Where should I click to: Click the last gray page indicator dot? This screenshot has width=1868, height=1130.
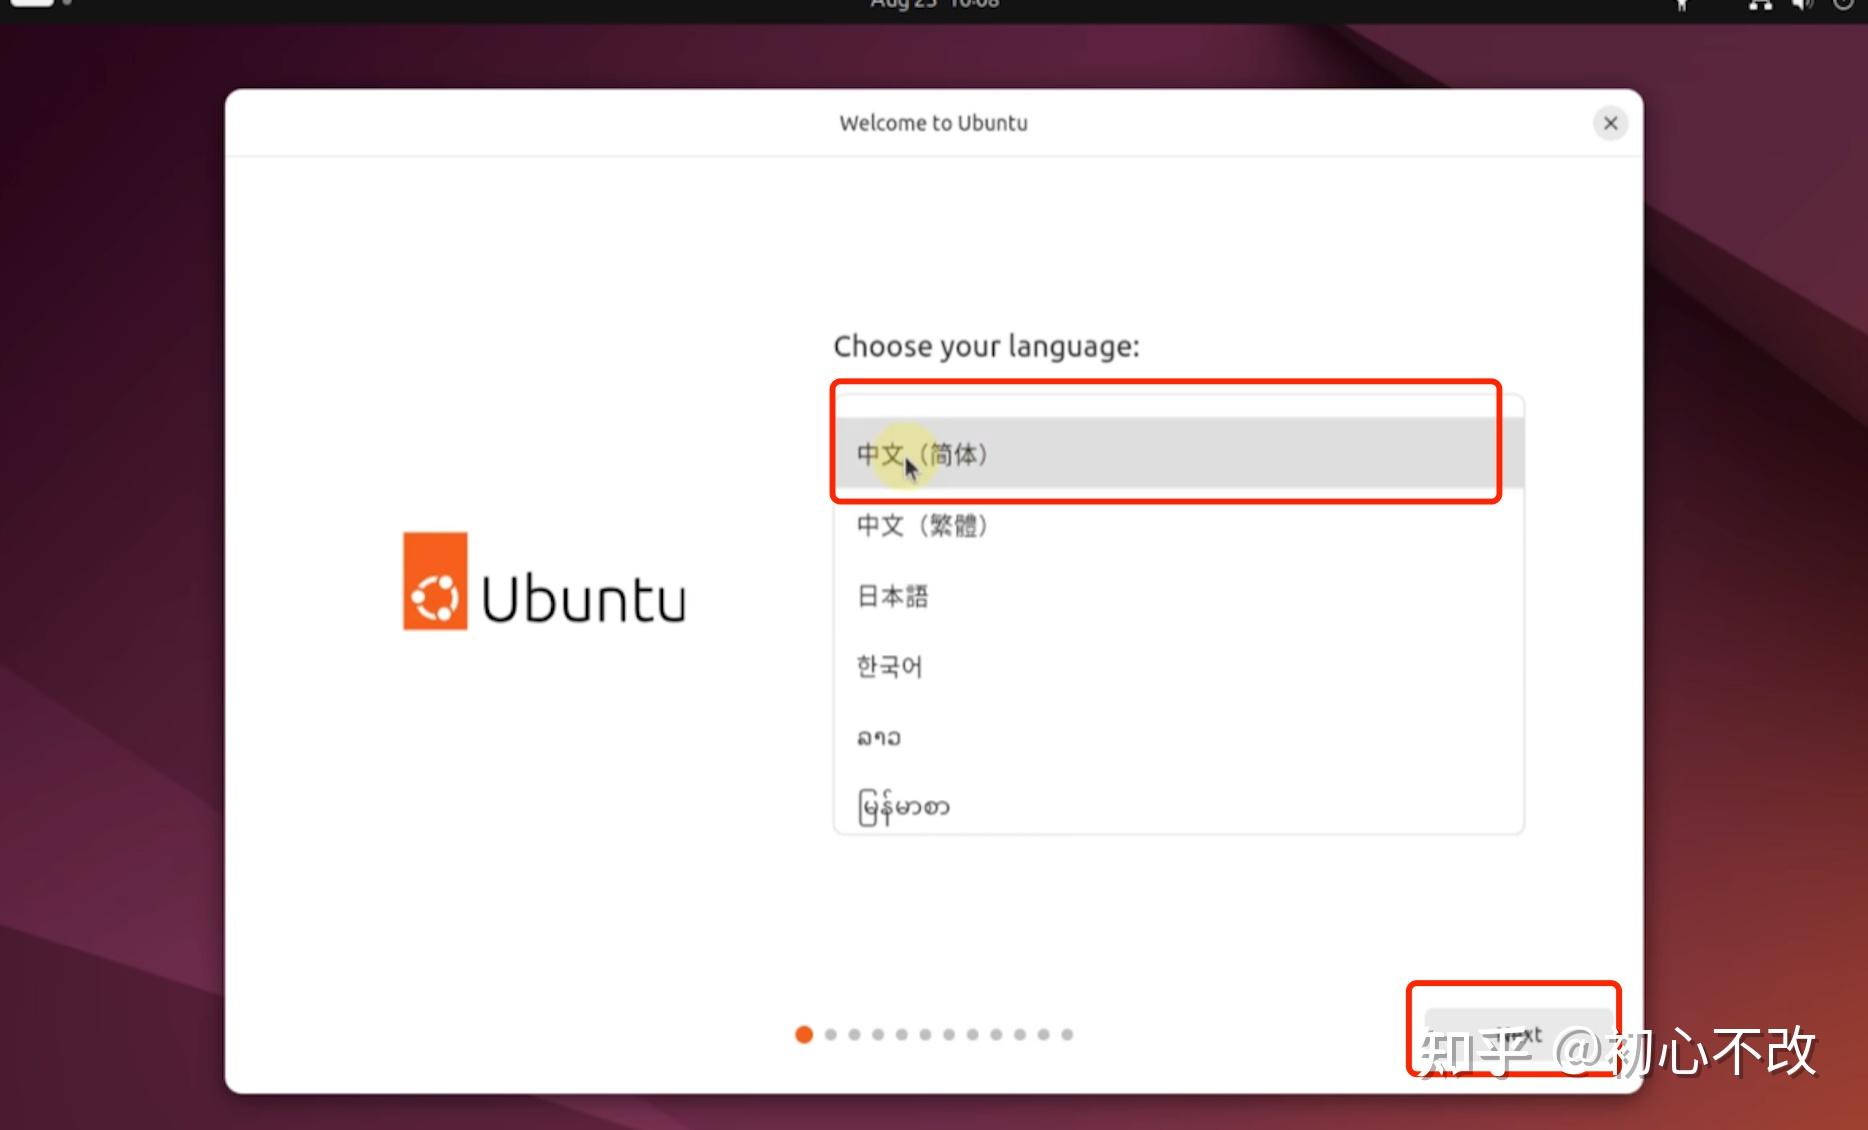click(x=1068, y=1035)
